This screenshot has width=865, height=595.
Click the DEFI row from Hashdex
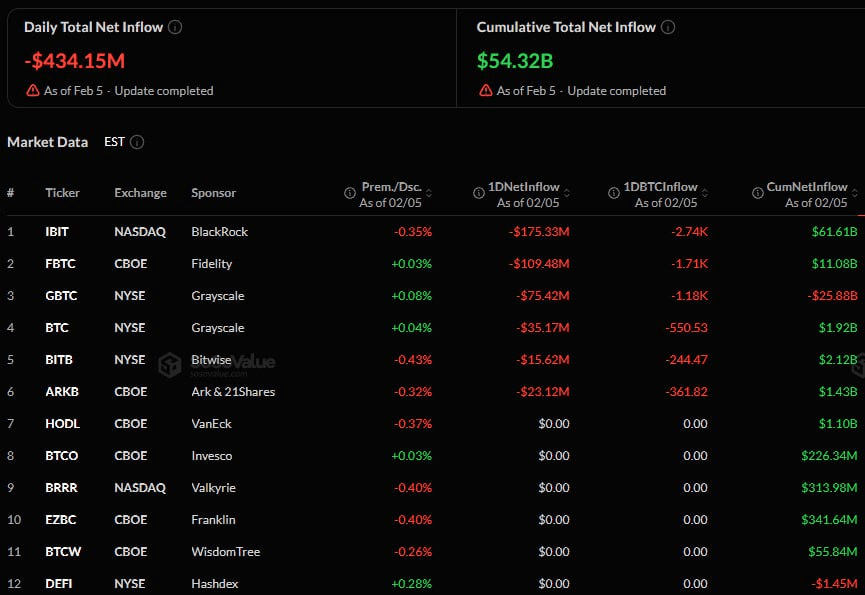59,583
